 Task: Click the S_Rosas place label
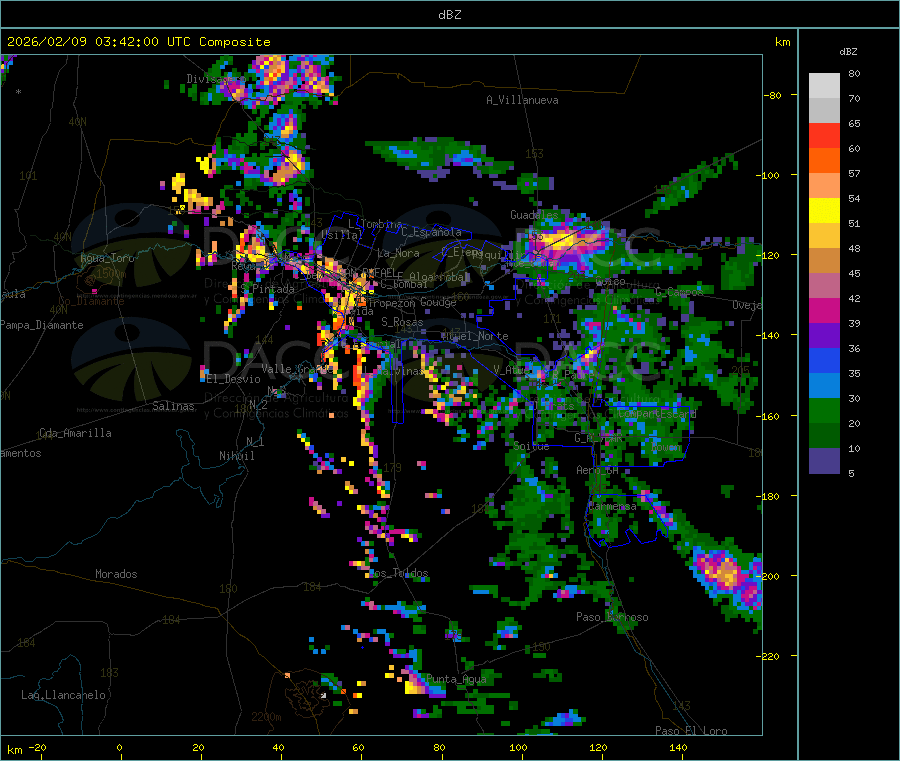click(402, 323)
